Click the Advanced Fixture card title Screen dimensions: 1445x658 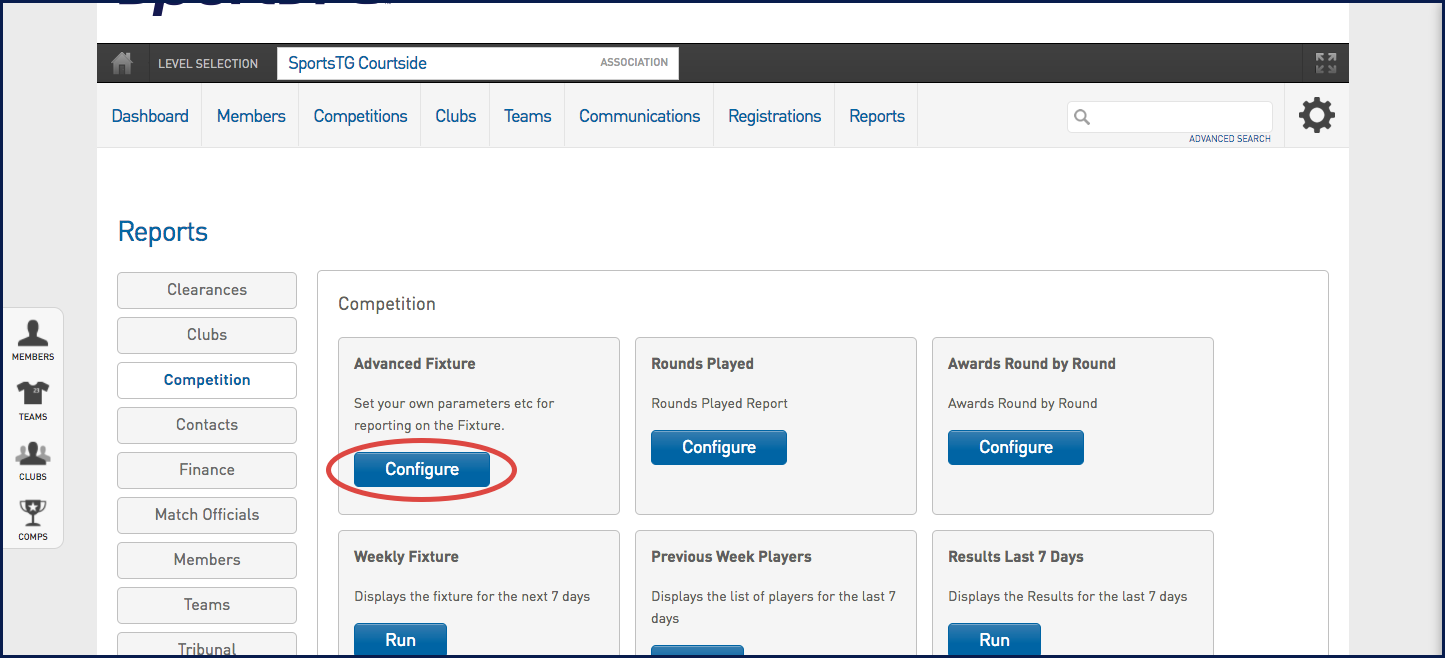415,364
